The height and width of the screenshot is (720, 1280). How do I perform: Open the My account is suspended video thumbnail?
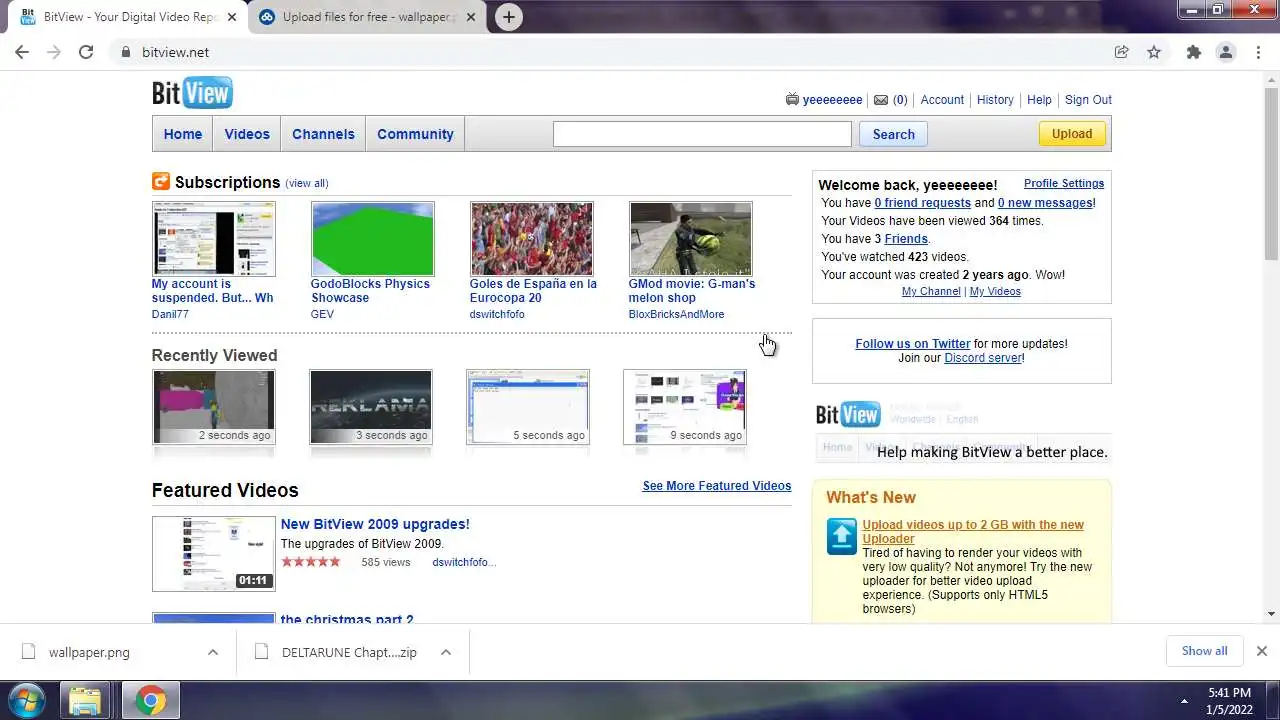(213, 239)
